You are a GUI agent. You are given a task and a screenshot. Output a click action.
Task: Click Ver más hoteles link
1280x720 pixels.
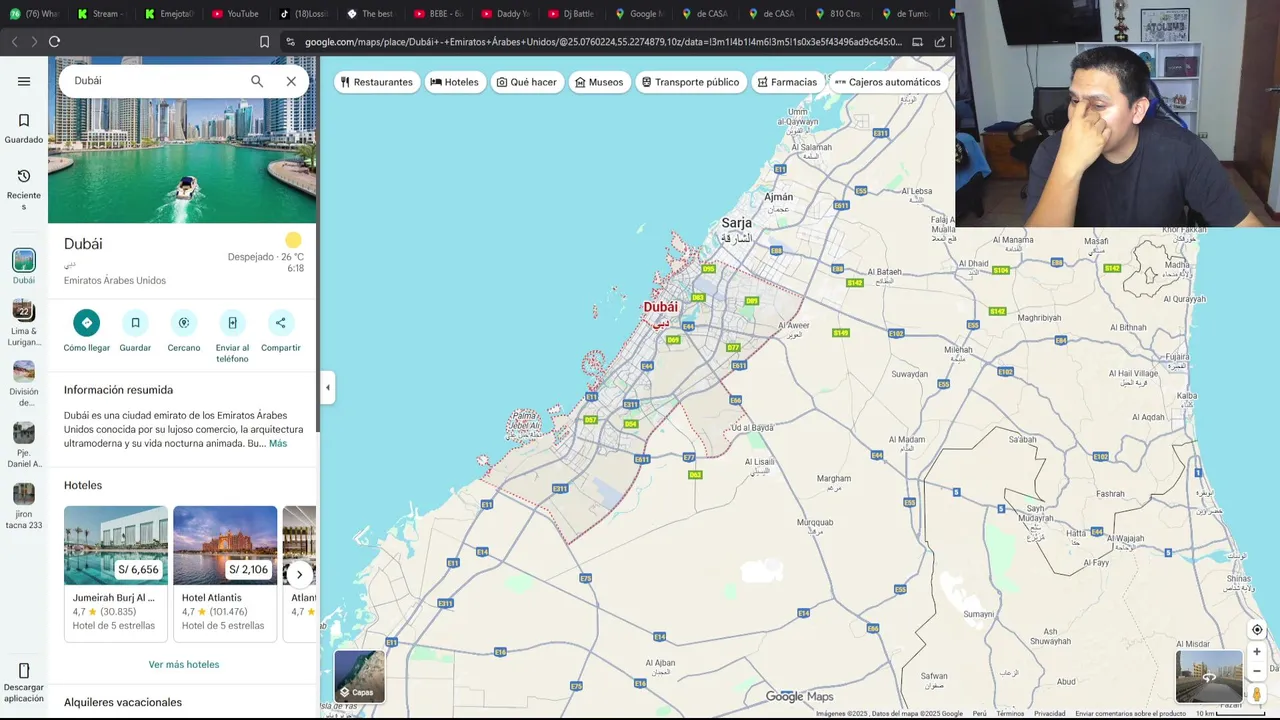[x=184, y=664]
